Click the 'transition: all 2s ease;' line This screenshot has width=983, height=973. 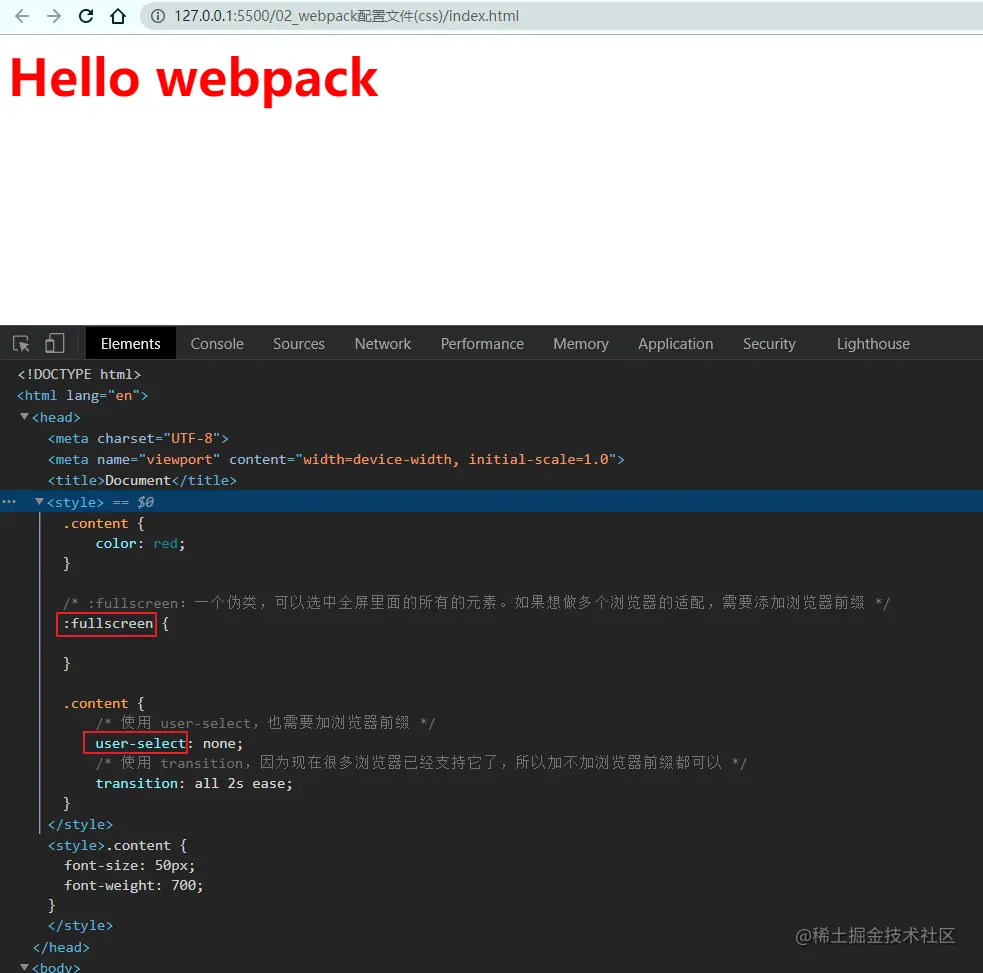click(x=194, y=784)
